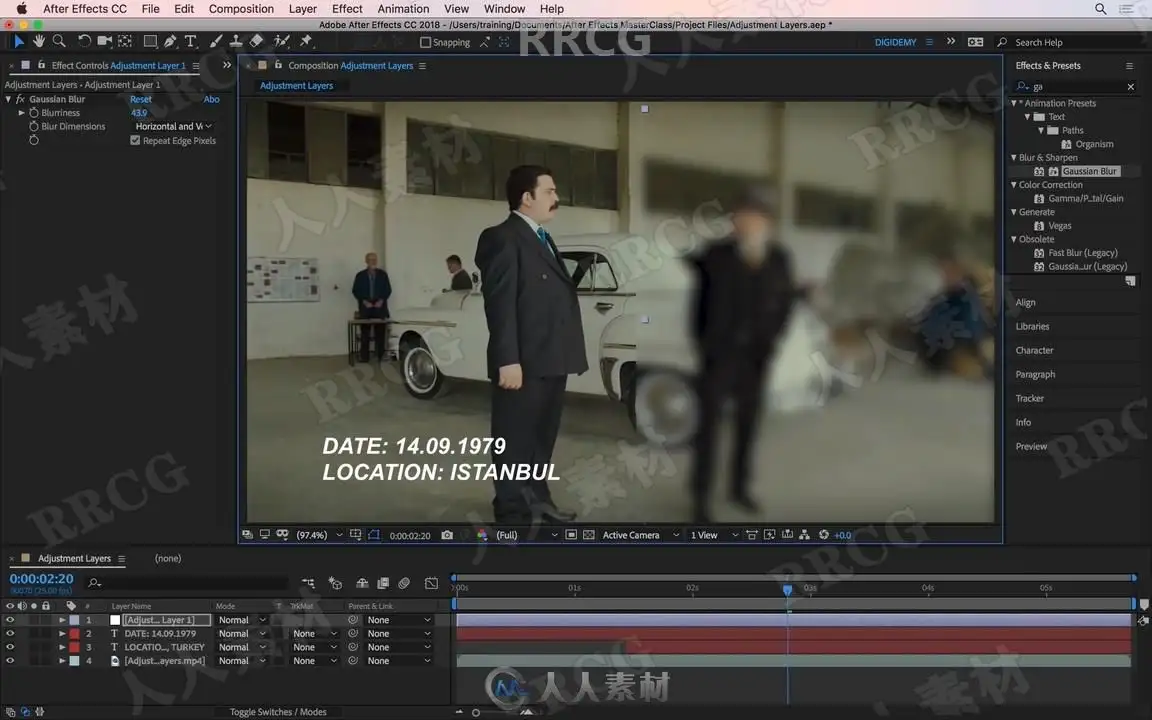The image size is (1152, 720).
Task: Select the Zoom magnifier tool
Action: pos(60,41)
